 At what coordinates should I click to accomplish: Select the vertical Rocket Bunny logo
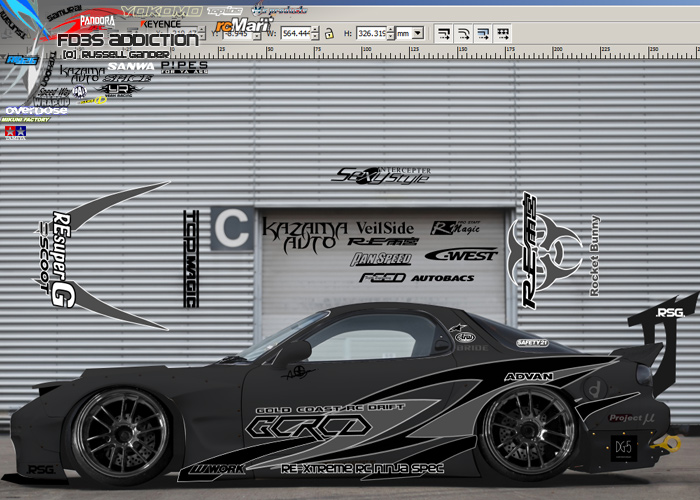(595, 255)
